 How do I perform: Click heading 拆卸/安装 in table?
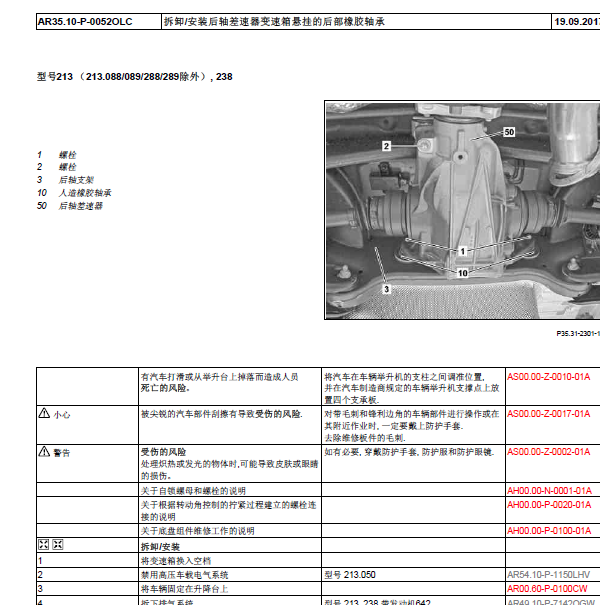click(160, 546)
